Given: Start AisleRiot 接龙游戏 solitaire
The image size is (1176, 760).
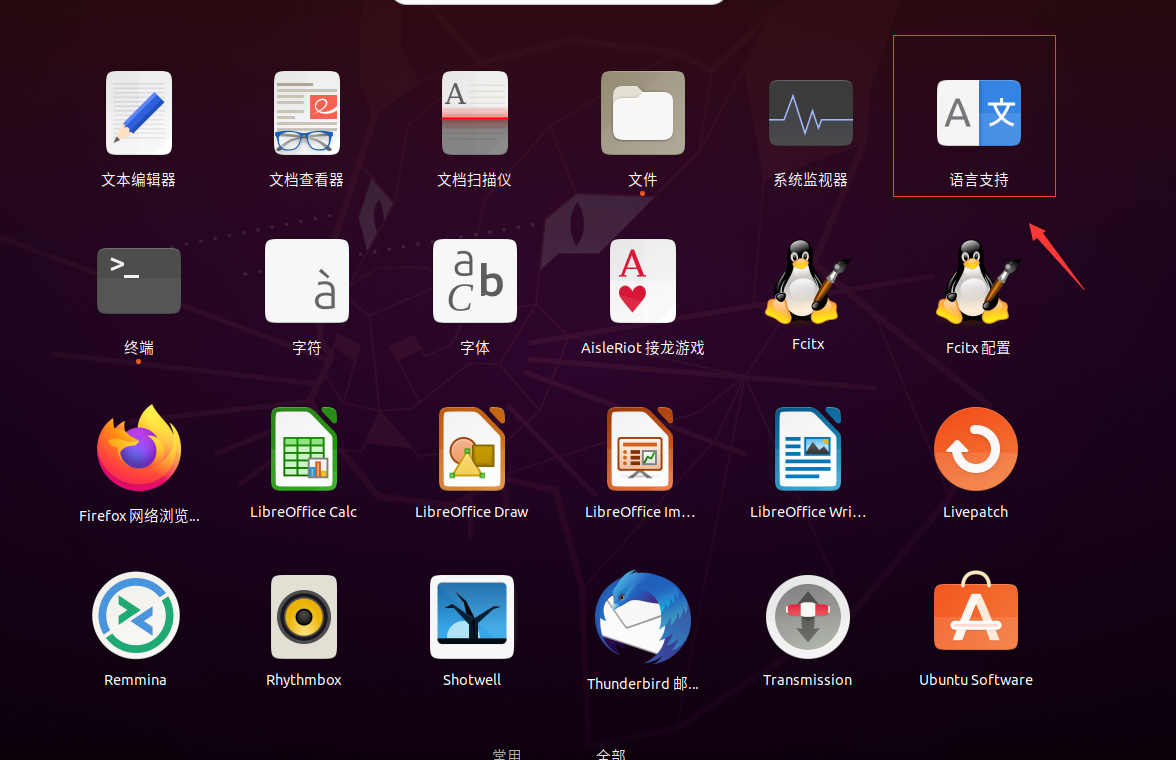Looking at the screenshot, I should point(643,281).
